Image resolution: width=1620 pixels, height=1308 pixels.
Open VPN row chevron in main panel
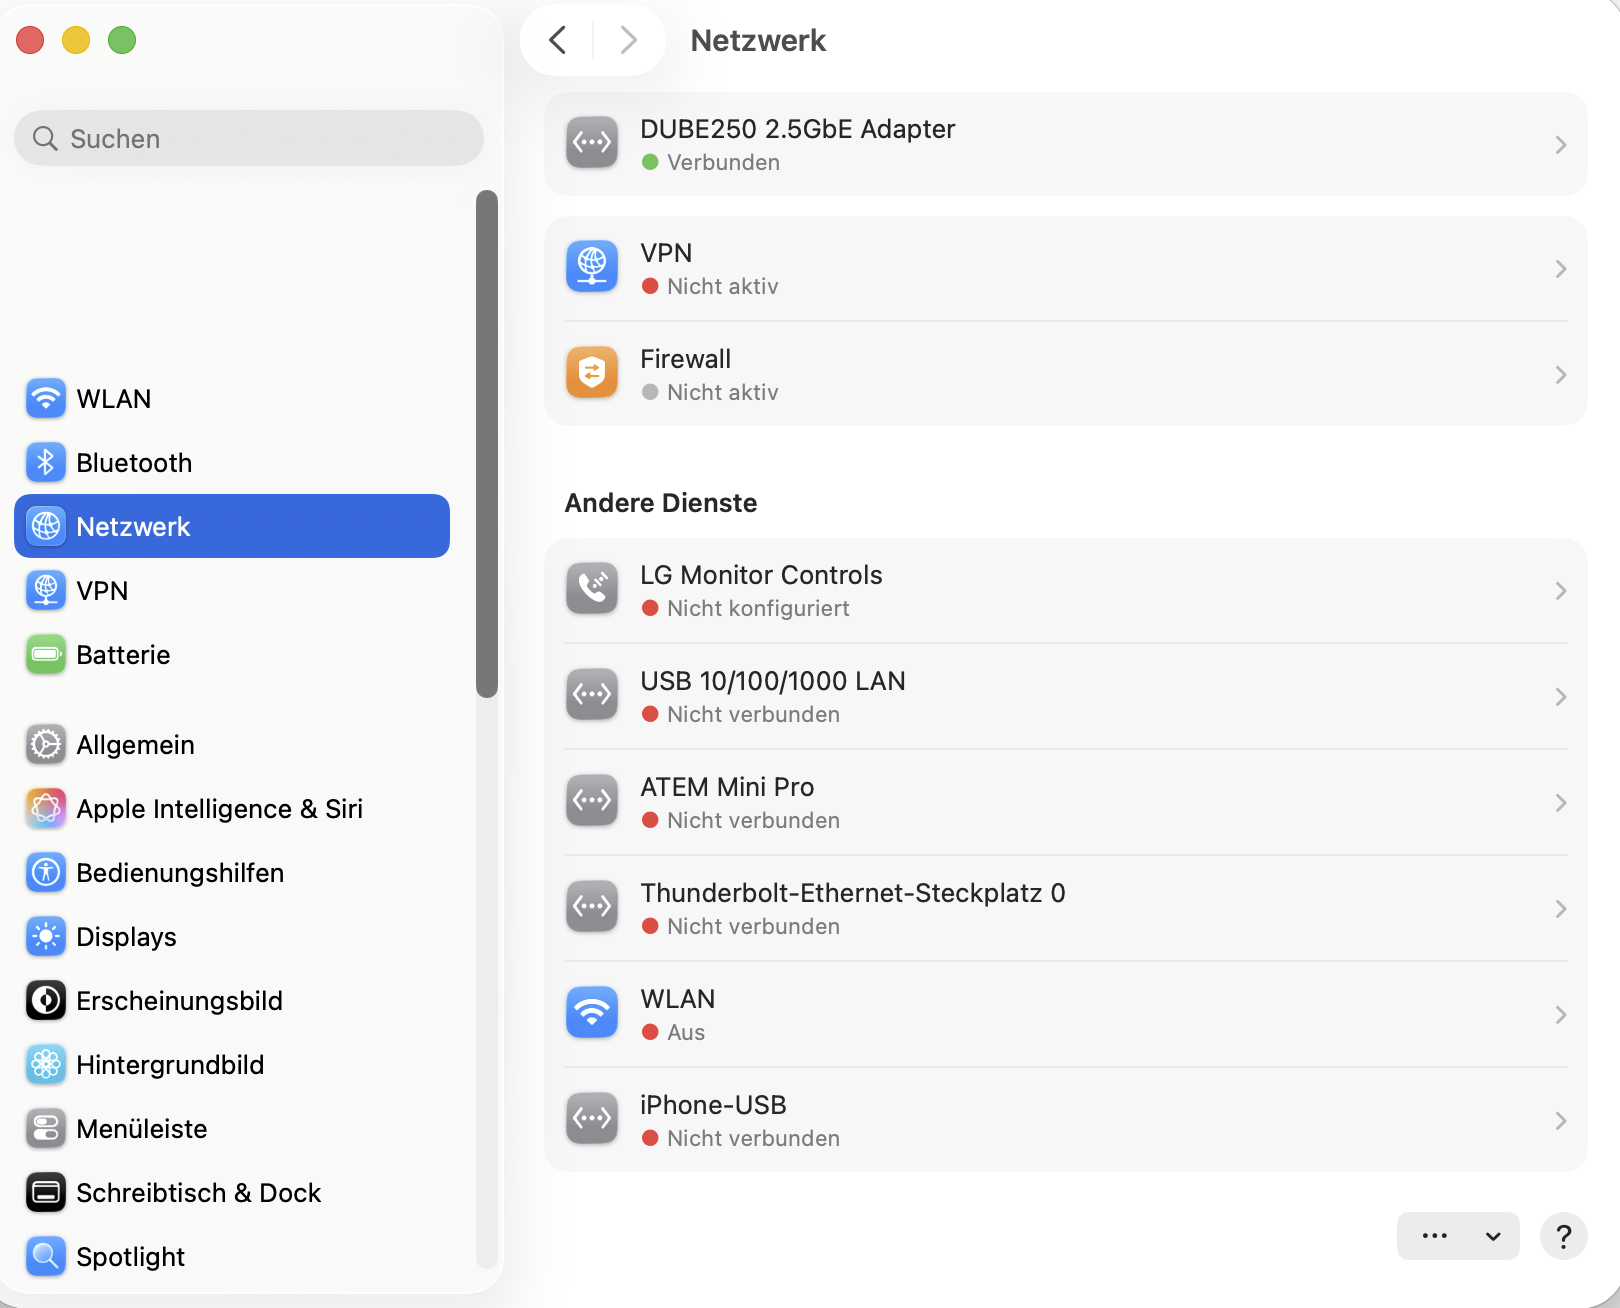pos(1560,269)
